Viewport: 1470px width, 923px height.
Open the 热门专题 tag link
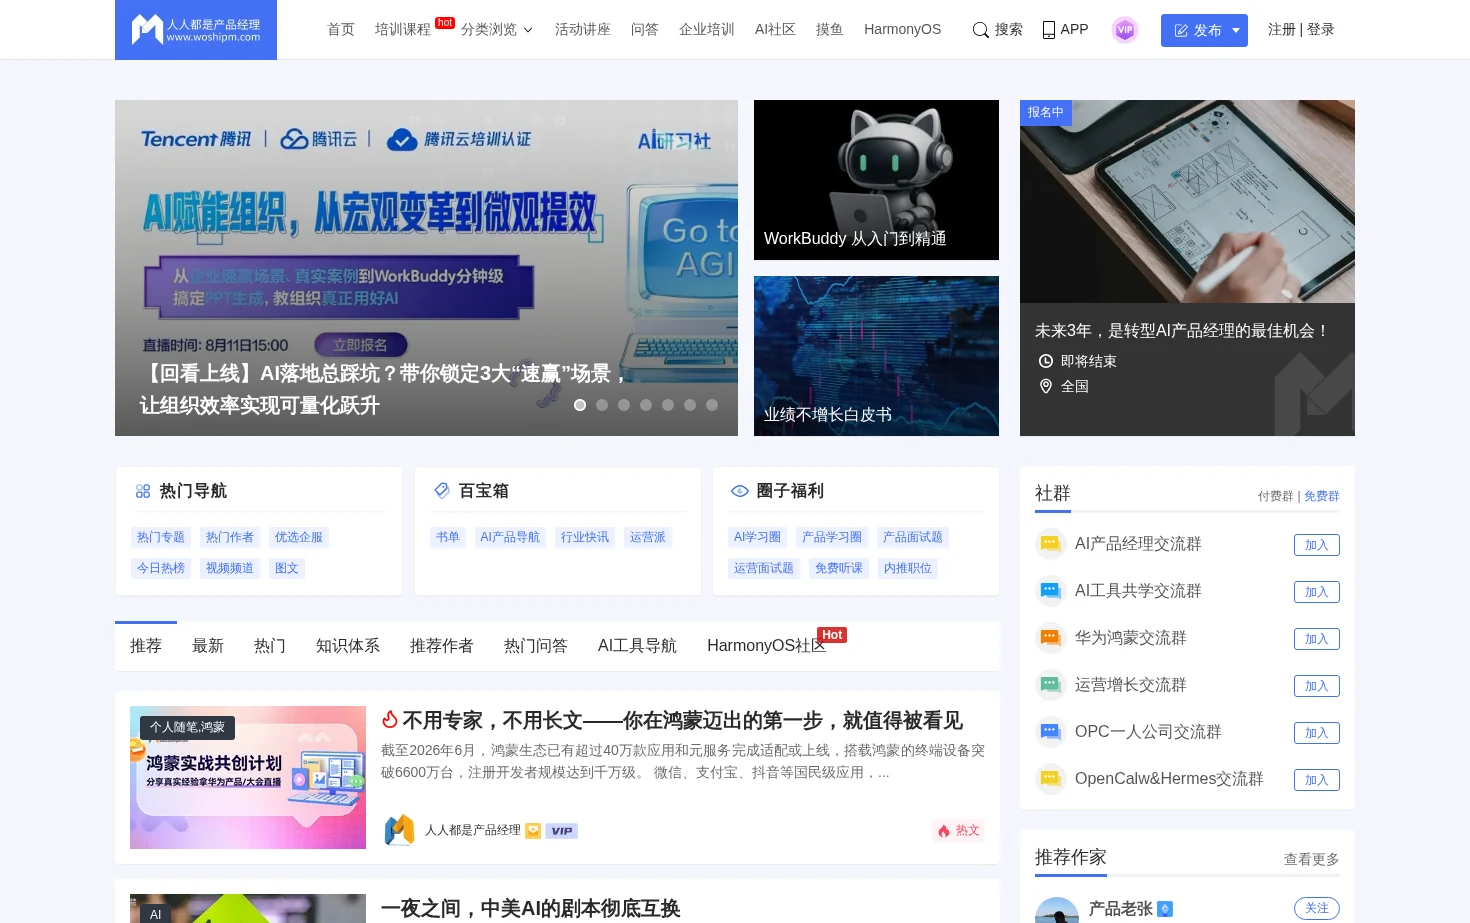point(161,537)
